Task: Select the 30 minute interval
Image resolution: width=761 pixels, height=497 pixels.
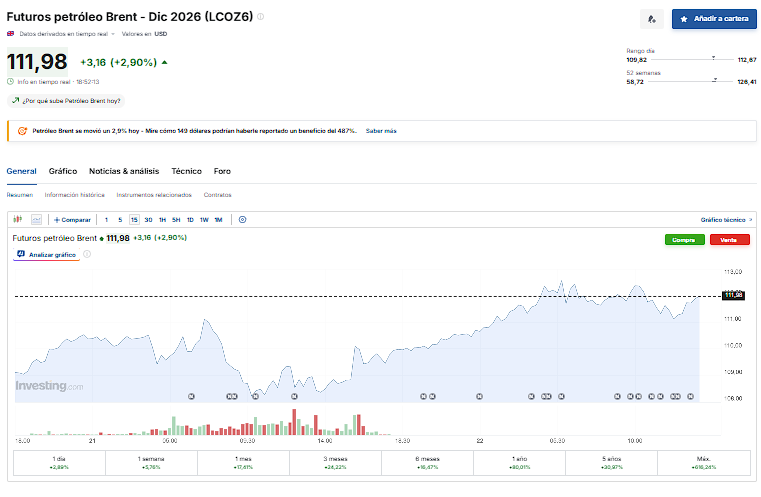Action: click(148, 220)
